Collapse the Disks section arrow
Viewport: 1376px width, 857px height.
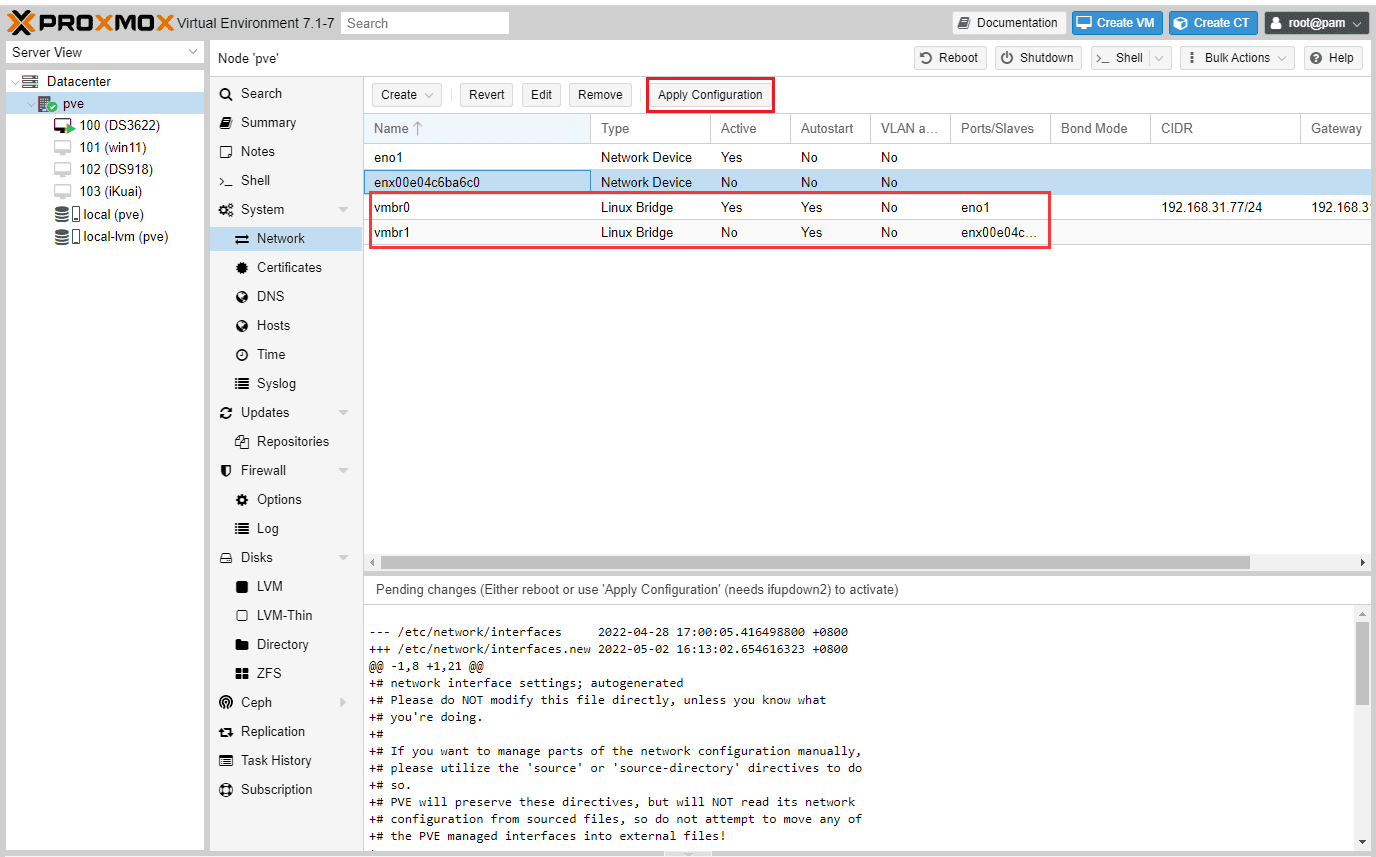click(344, 558)
